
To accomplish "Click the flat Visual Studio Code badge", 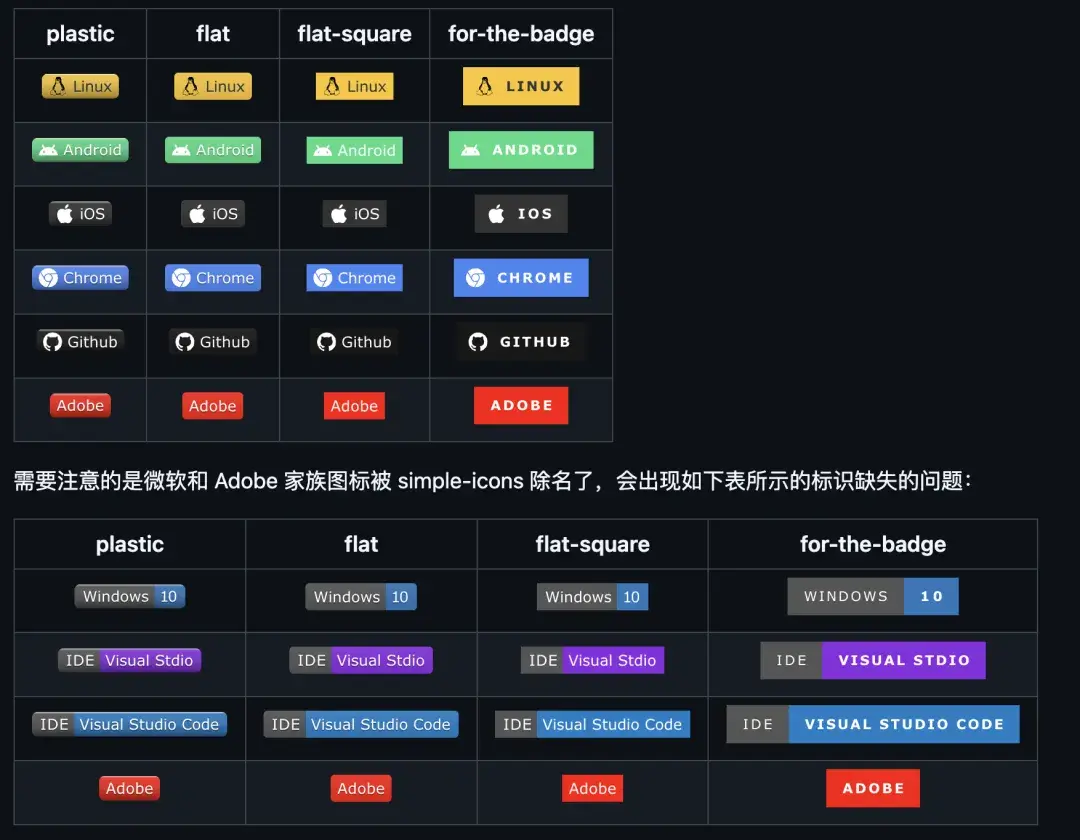I will pyautogui.click(x=361, y=724).
